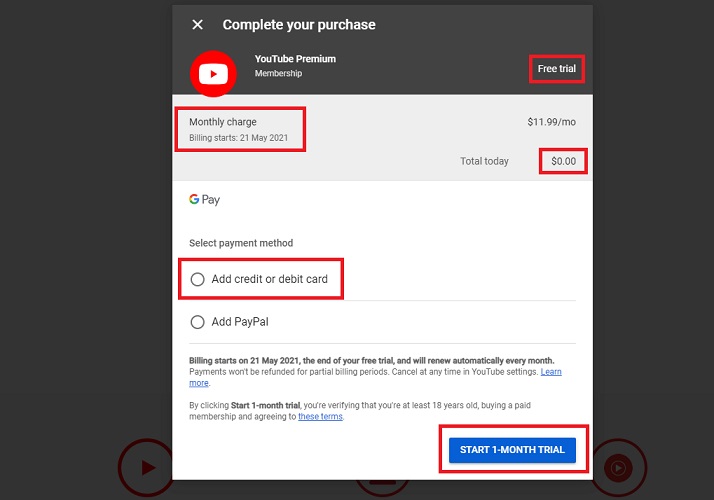This screenshot has height=500, width=714.
Task: Click the YouTube Premium title text
Action: [x=295, y=59]
